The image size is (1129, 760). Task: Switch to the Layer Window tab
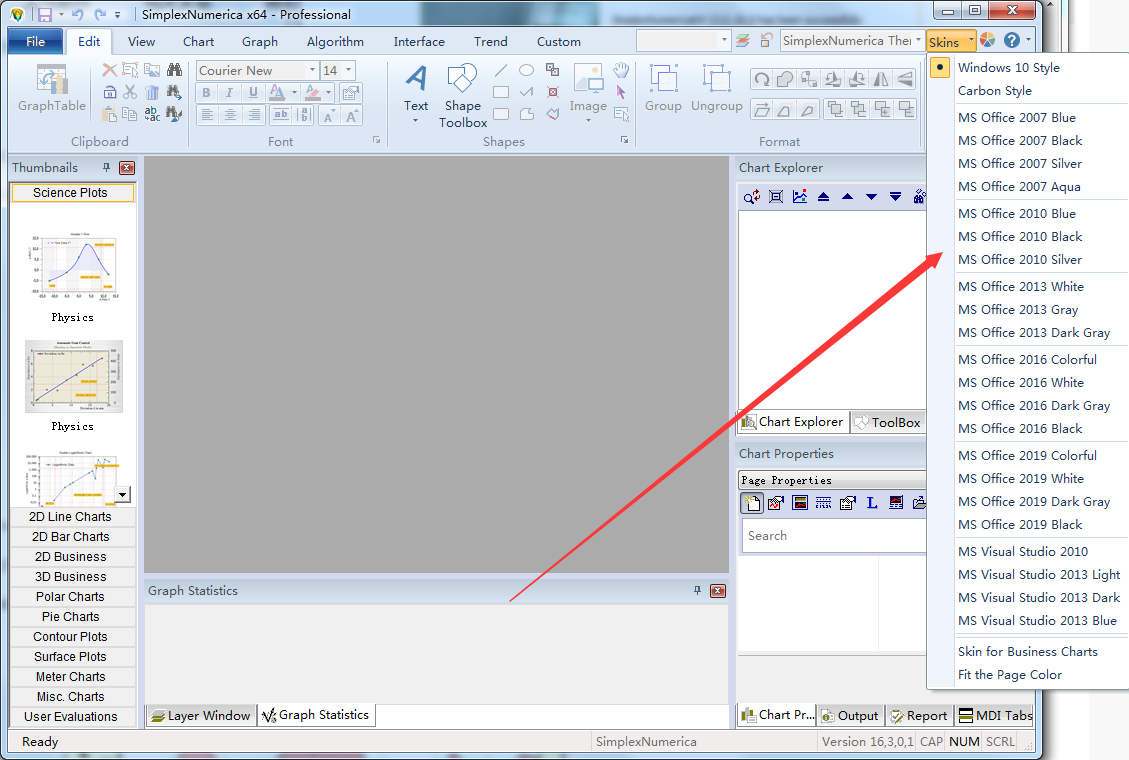[202, 715]
